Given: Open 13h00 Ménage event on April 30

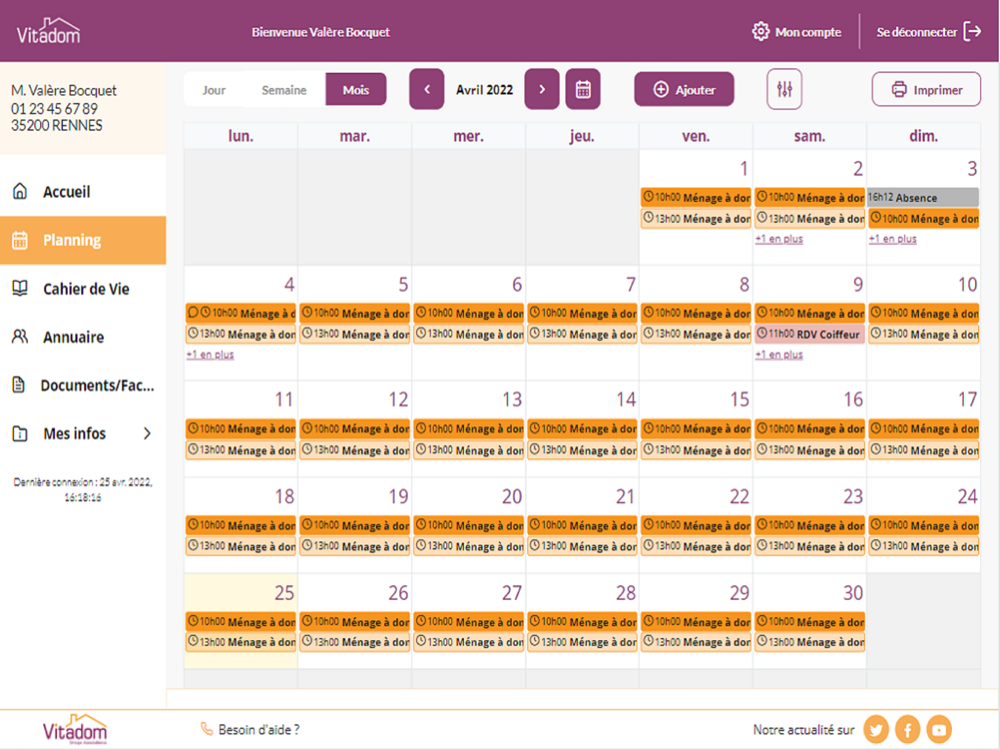Looking at the screenshot, I should point(809,642).
